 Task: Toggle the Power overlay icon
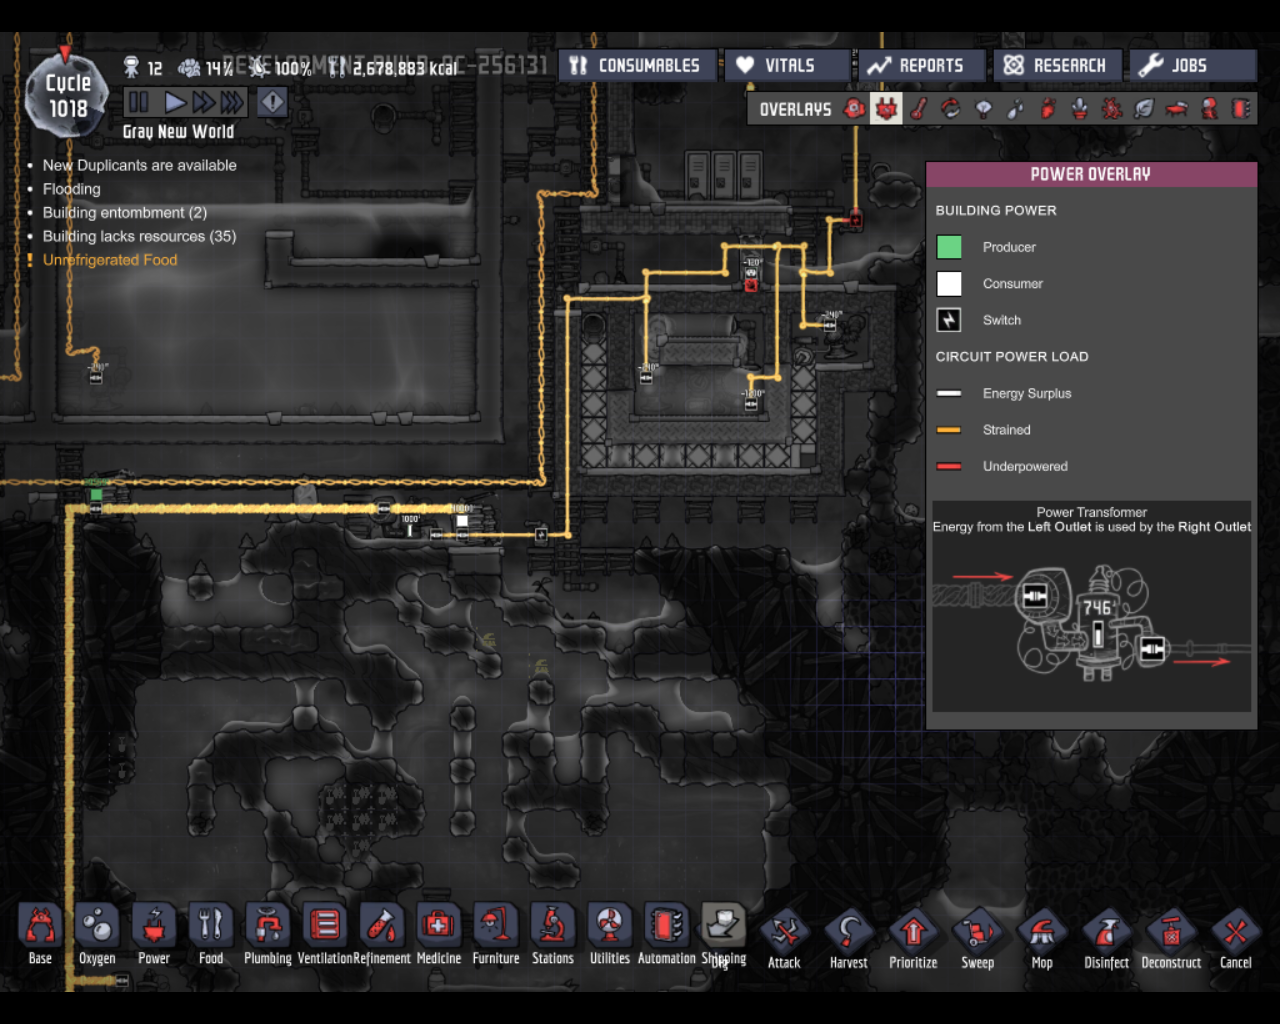[x=886, y=109]
